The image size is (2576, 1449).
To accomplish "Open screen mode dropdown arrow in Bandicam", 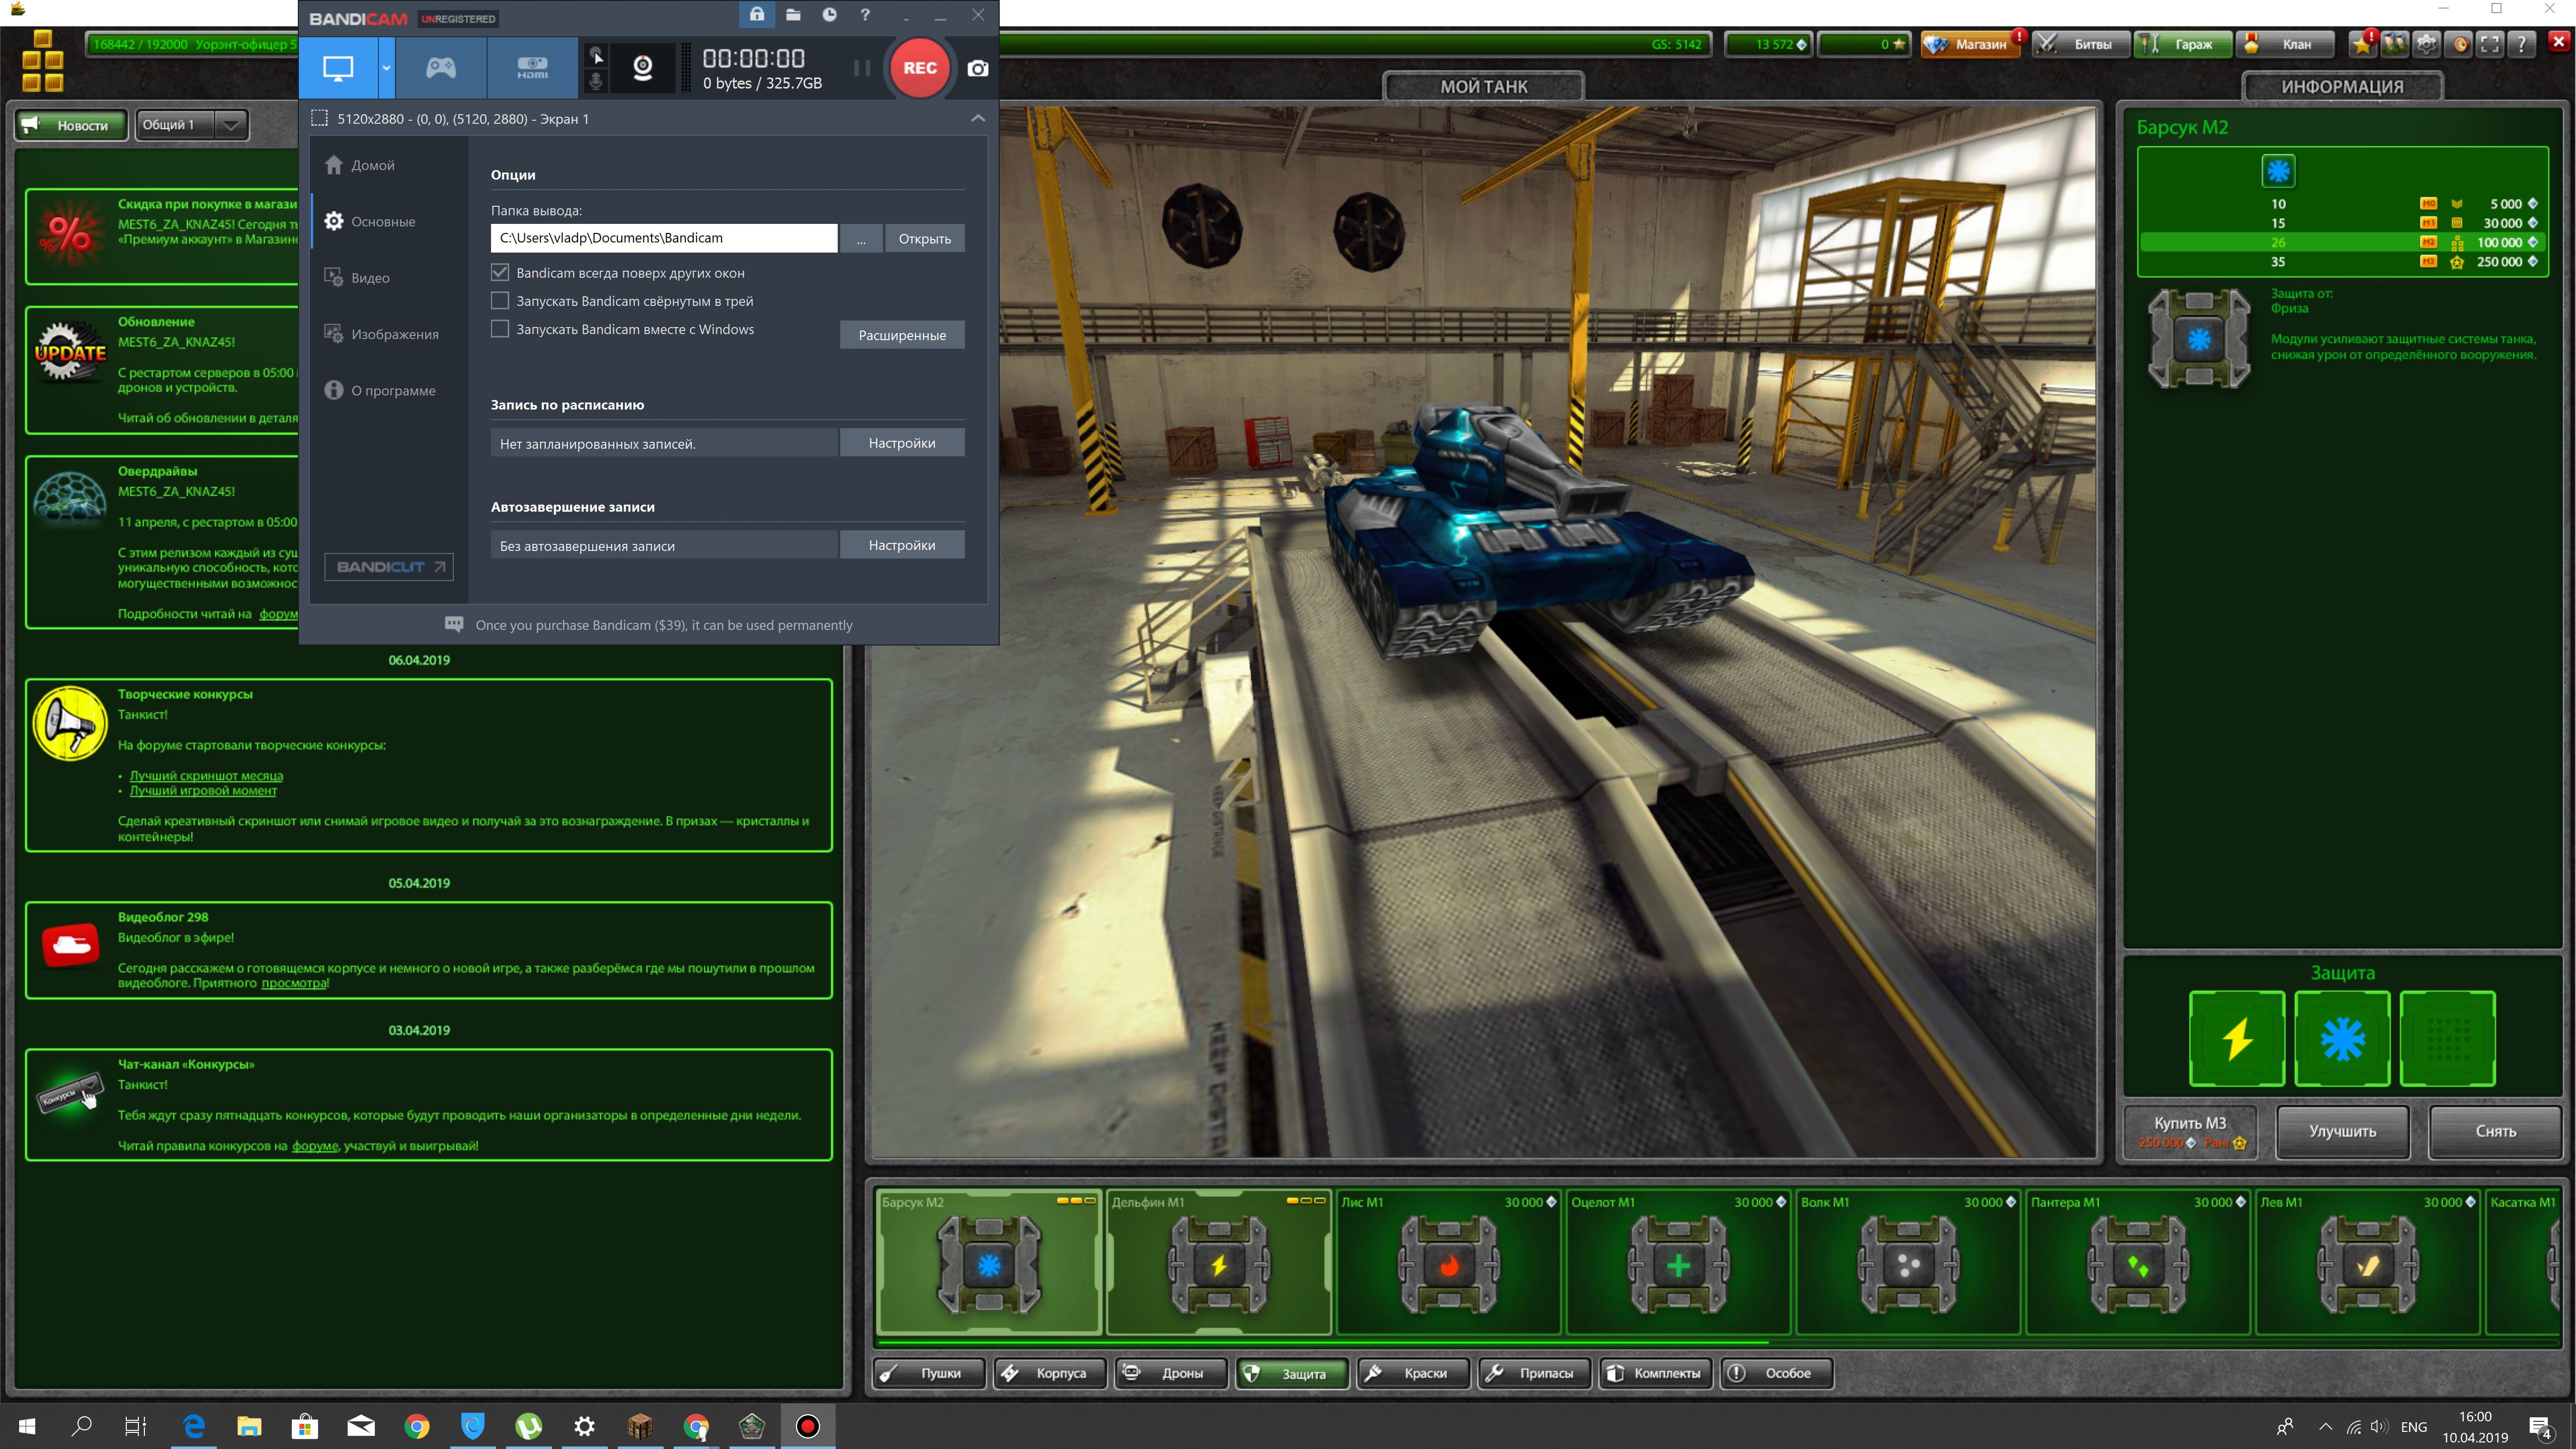I will [386, 68].
